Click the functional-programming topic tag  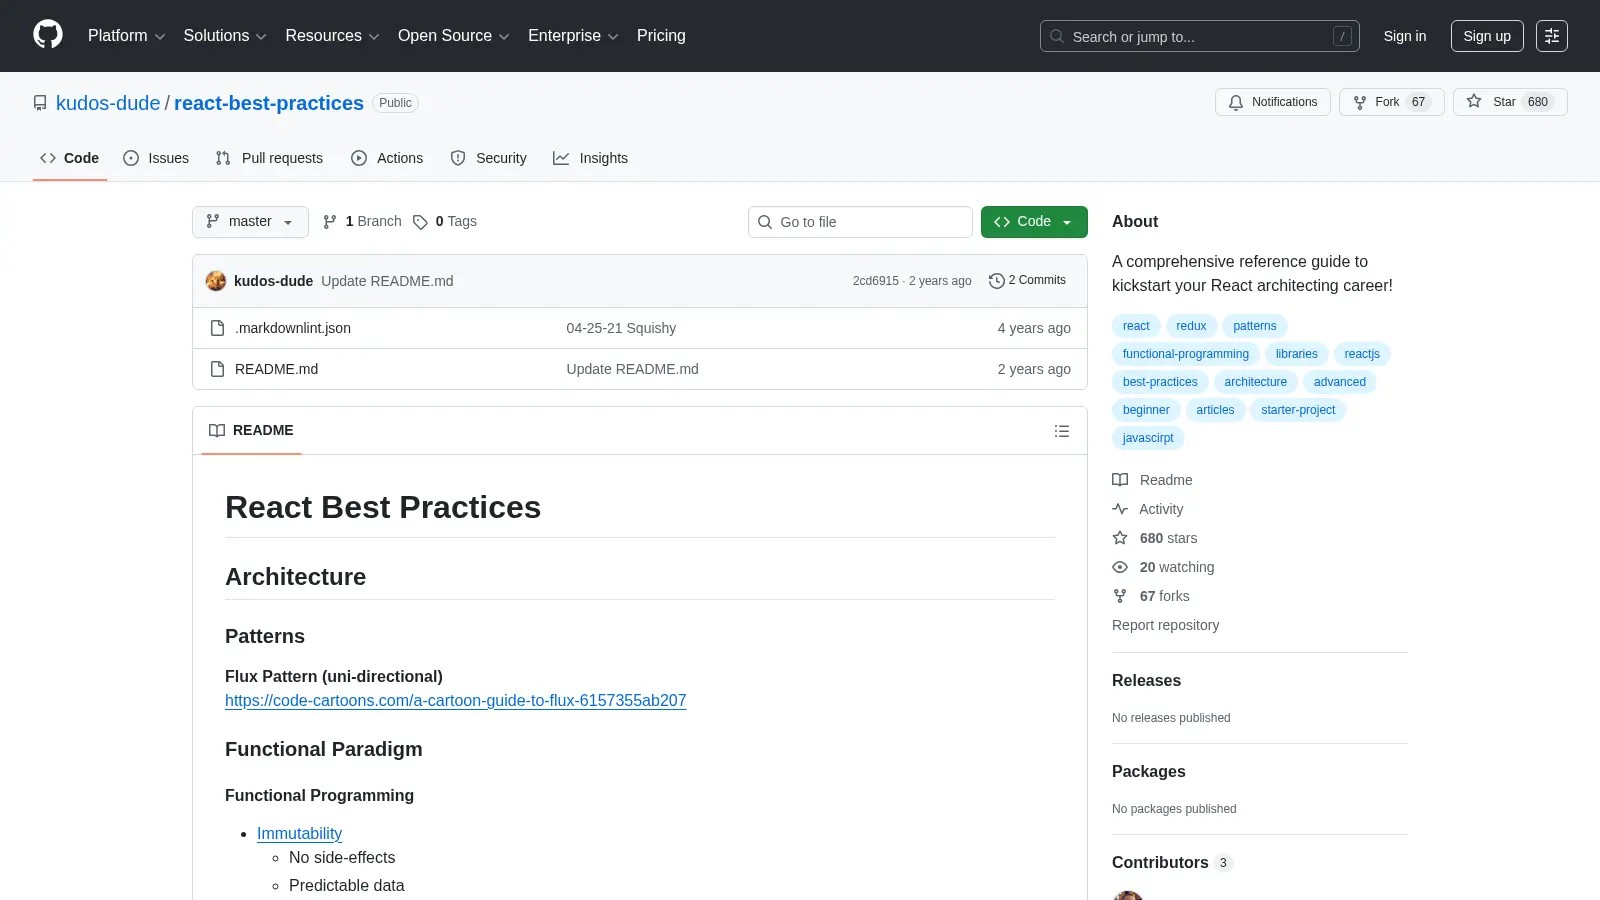(x=1186, y=354)
